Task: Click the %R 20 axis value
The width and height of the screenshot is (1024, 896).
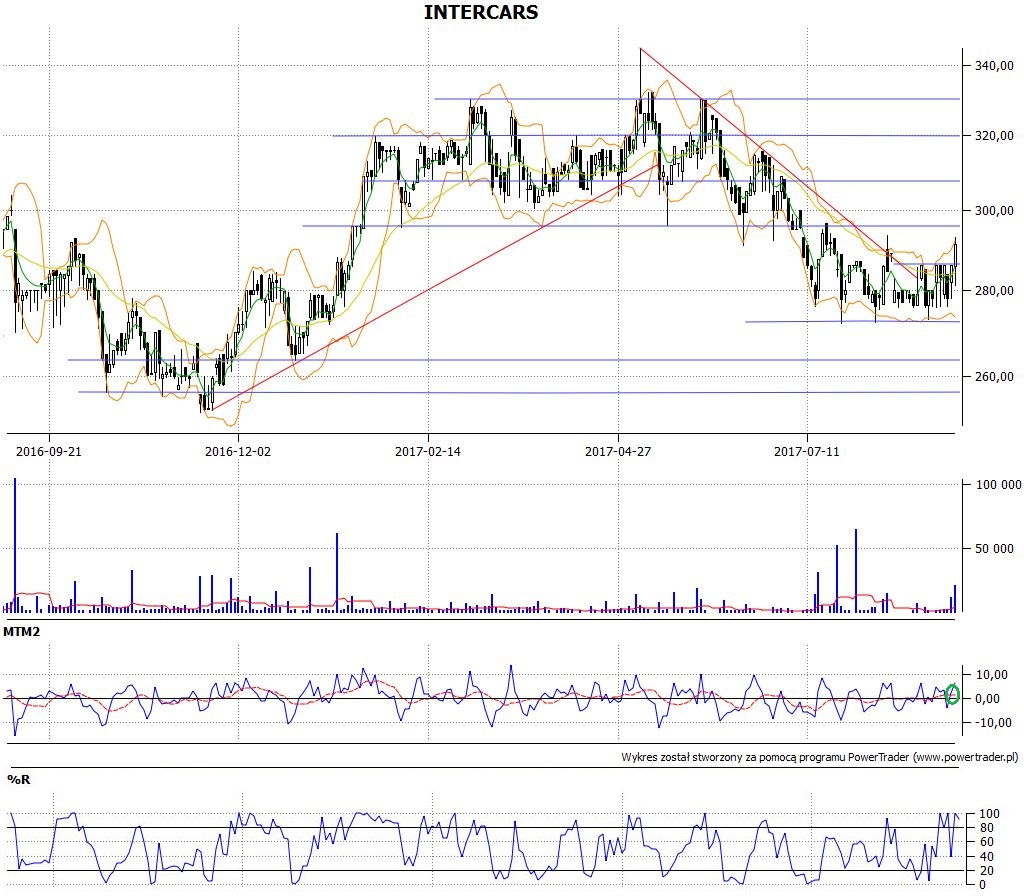Action: coord(987,871)
